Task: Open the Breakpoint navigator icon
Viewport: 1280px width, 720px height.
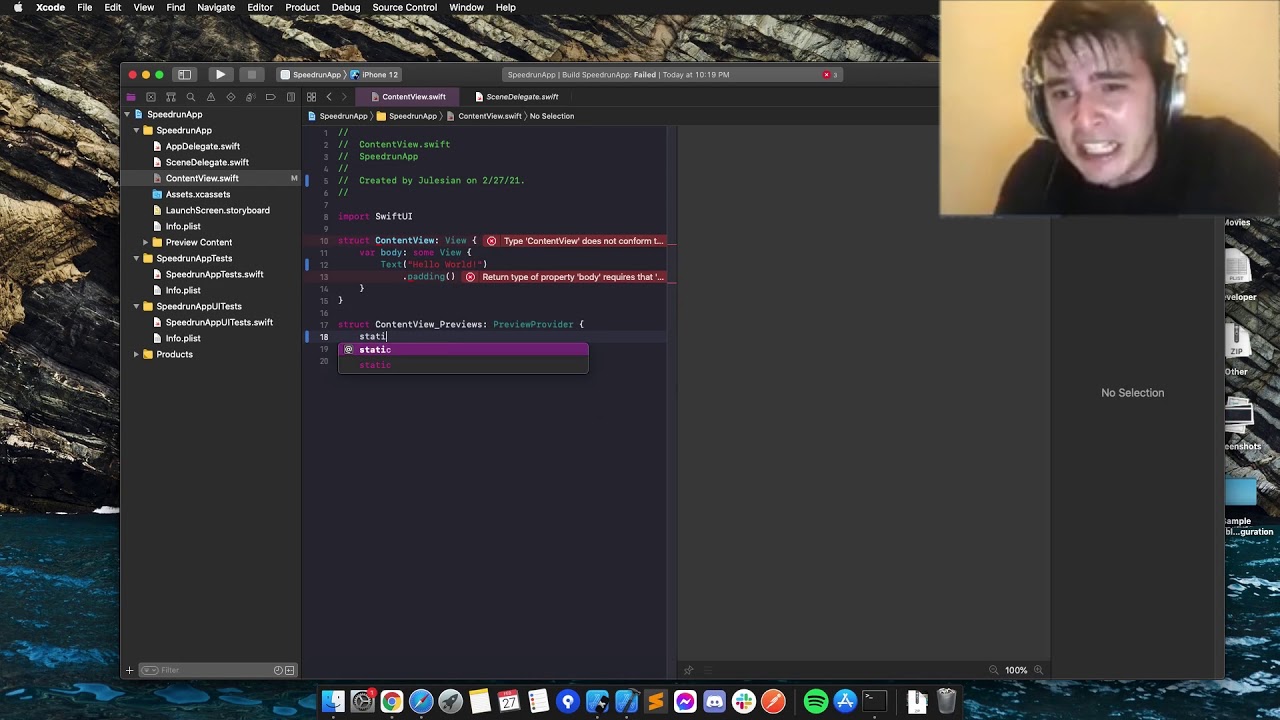Action: coord(271,97)
